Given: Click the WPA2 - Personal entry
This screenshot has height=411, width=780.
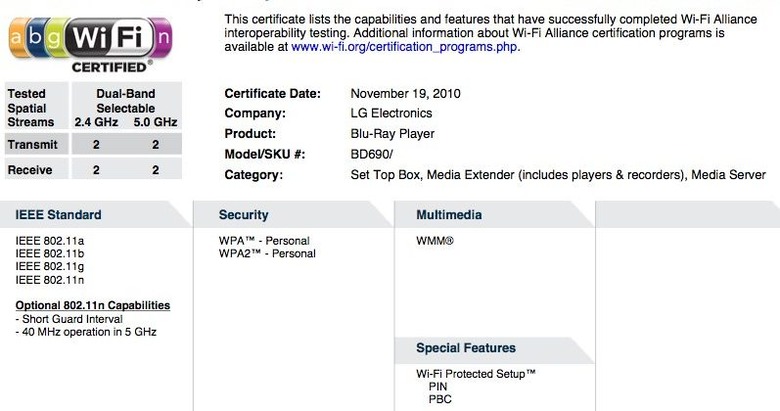Looking at the screenshot, I should pyautogui.click(x=267, y=254).
